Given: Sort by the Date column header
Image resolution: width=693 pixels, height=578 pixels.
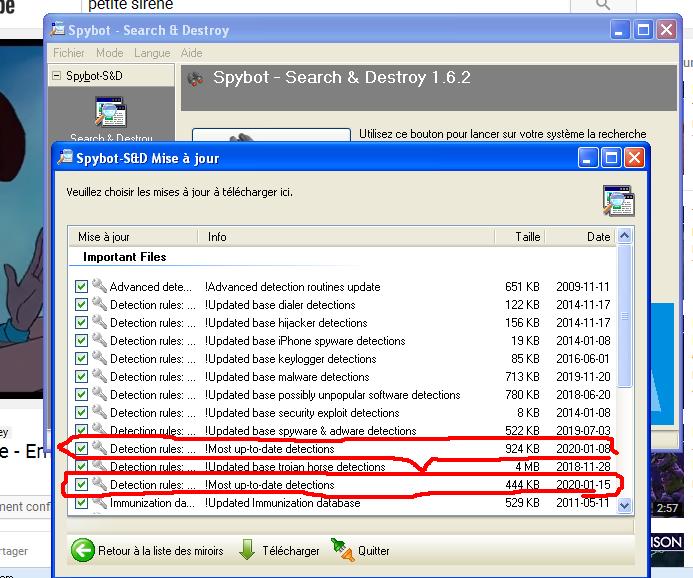Looking at the screenshot, I should tap(580, 237).
